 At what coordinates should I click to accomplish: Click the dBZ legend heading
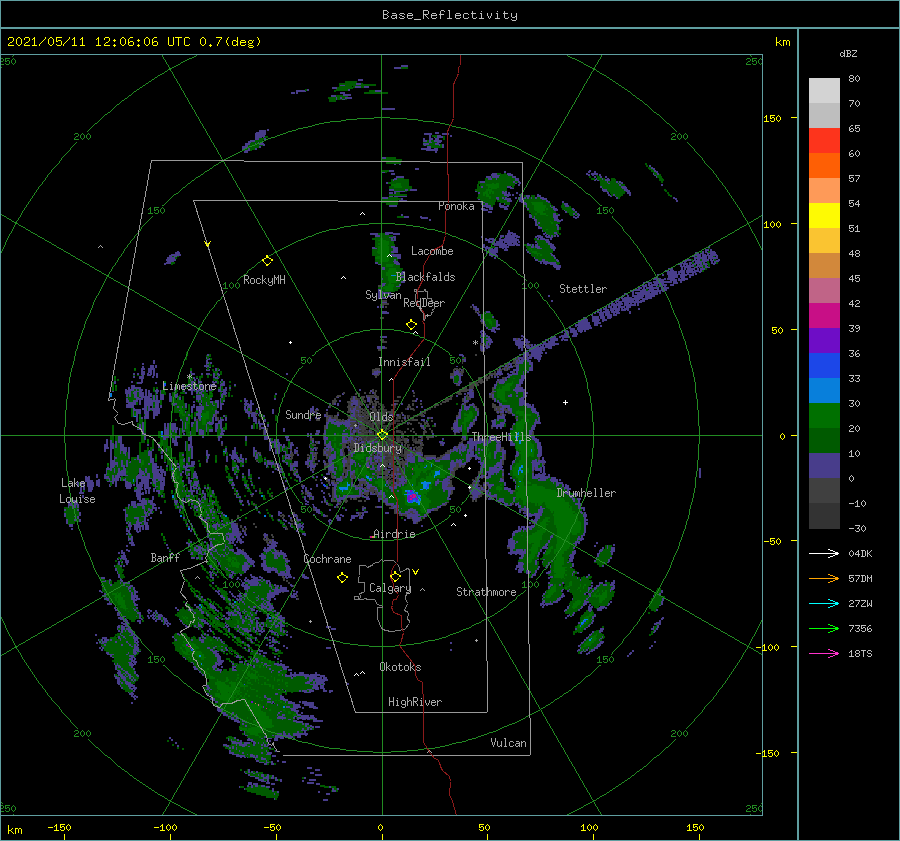tap(848, 53)
